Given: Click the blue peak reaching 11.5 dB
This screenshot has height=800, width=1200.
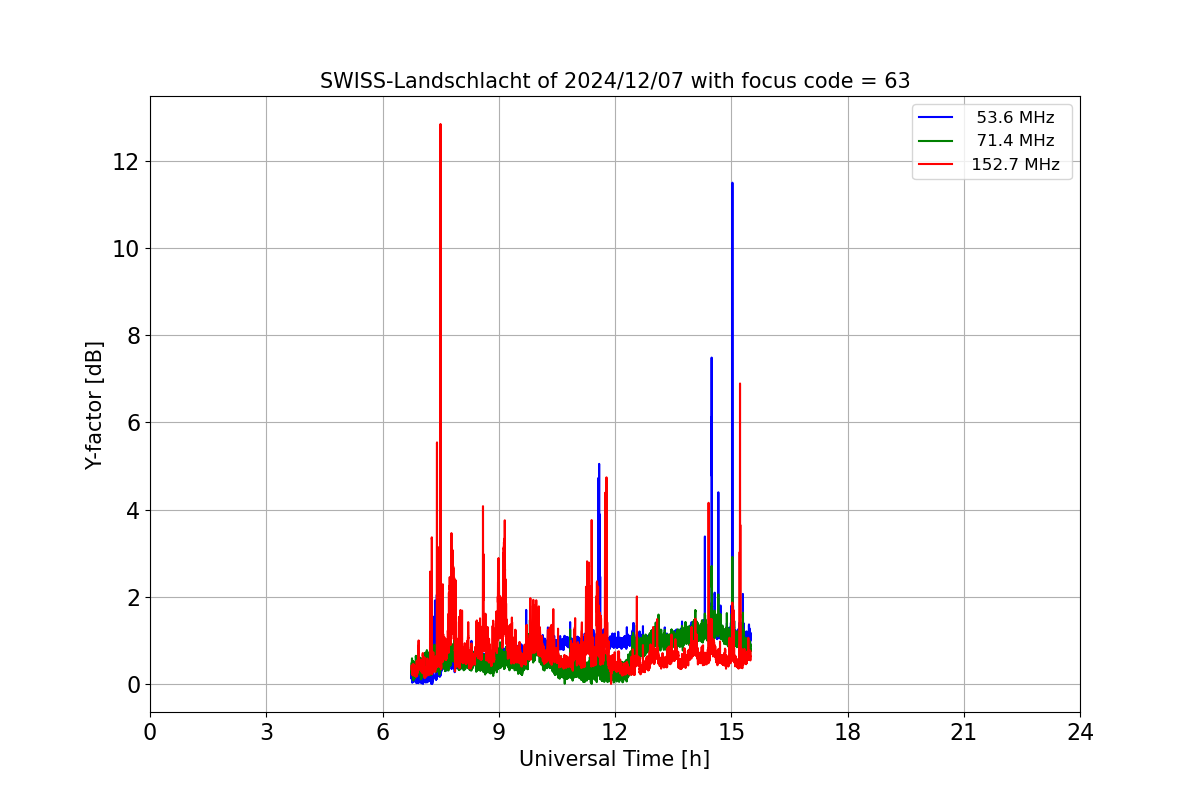Looking at the screenshot, I should (732, 184).
